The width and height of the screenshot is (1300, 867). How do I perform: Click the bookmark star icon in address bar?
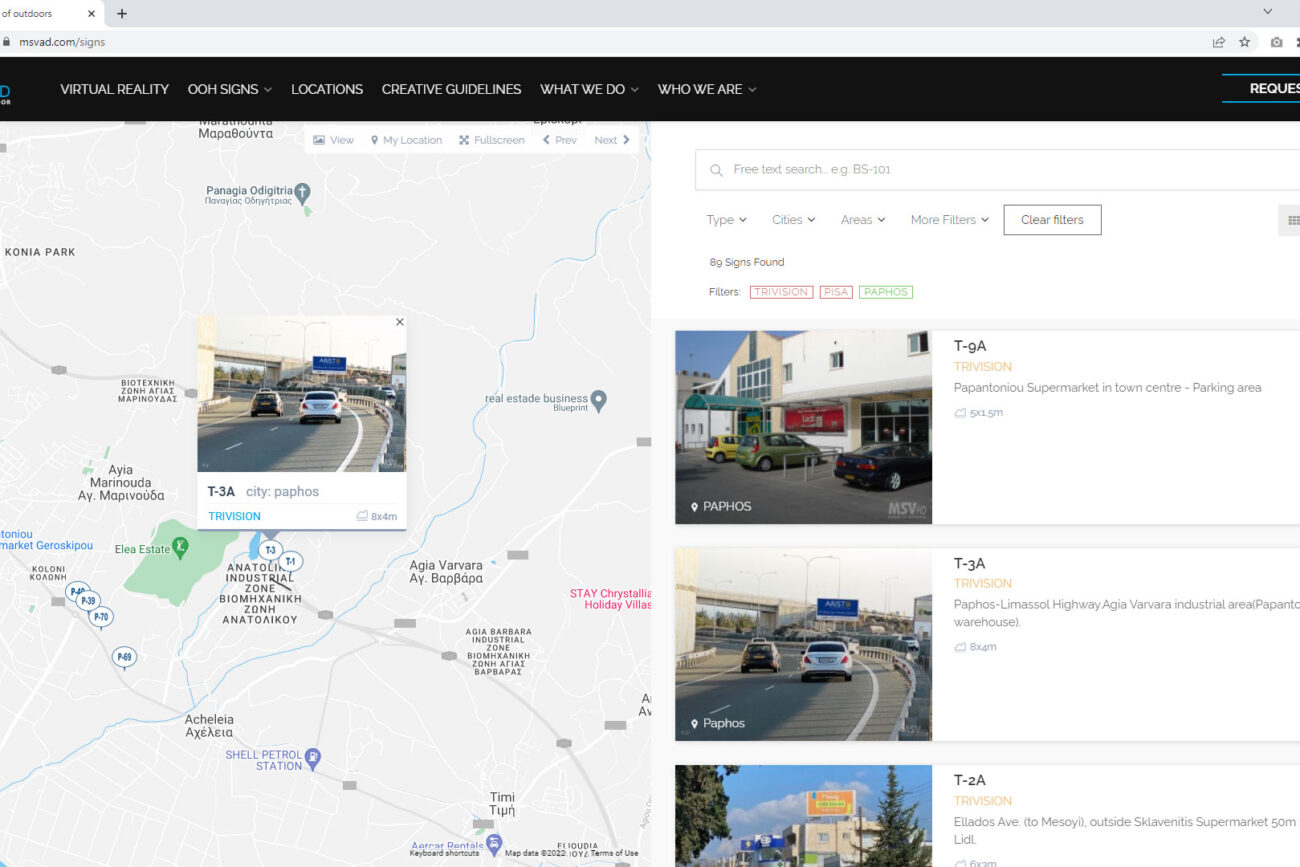pos(1244,42)
